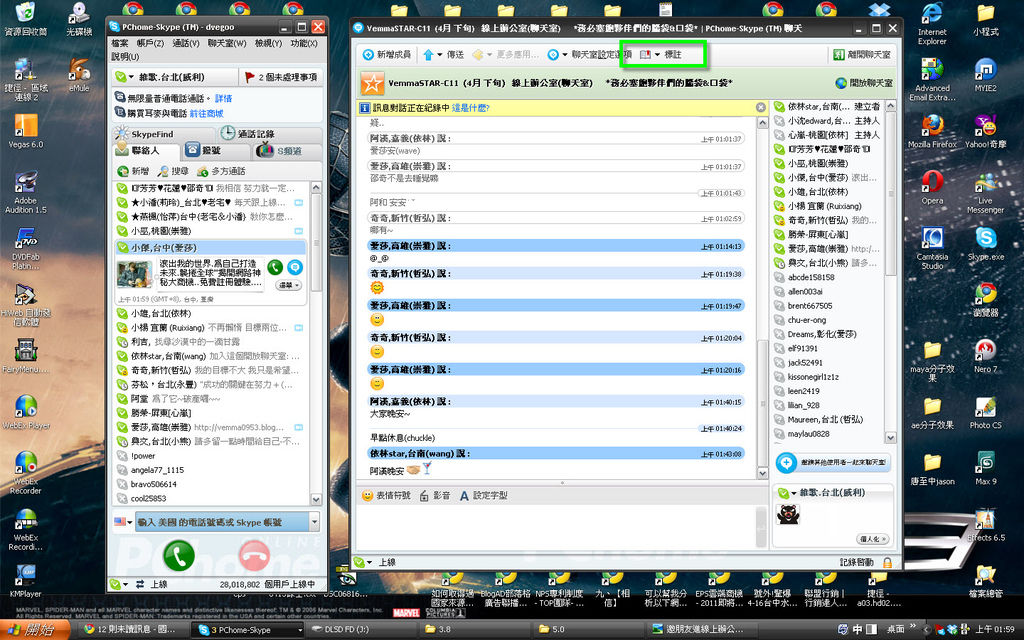Screen dimensions: 1024x640
Task: Click chat history scrollbar down arrow
Action: 762,473
